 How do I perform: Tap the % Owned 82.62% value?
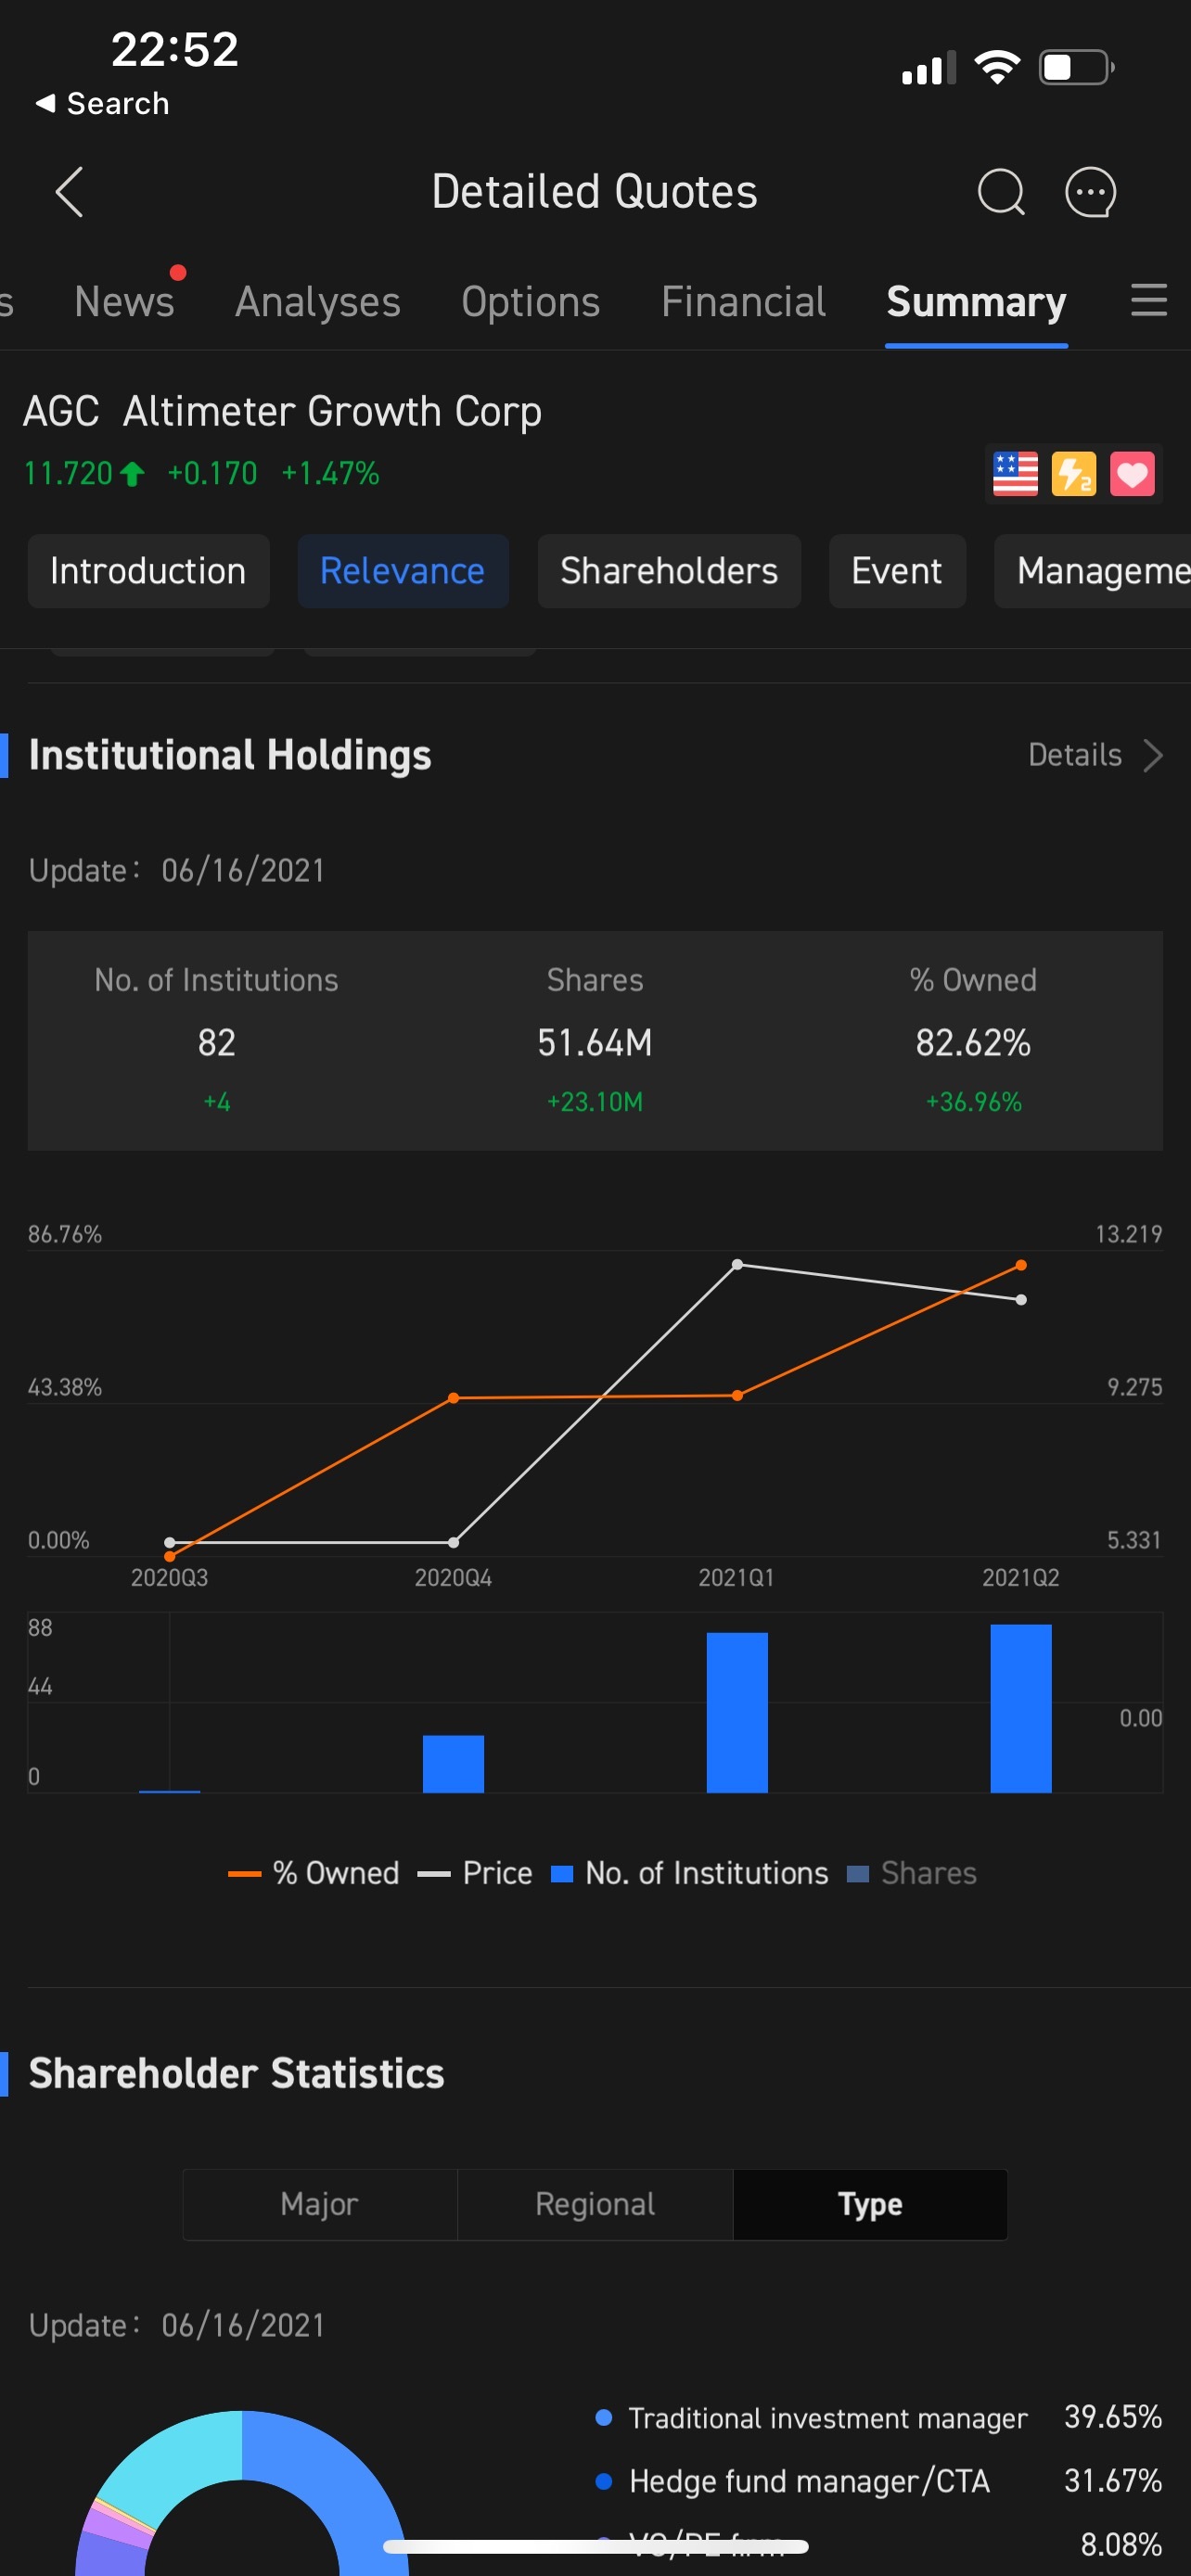(973, 1043)
